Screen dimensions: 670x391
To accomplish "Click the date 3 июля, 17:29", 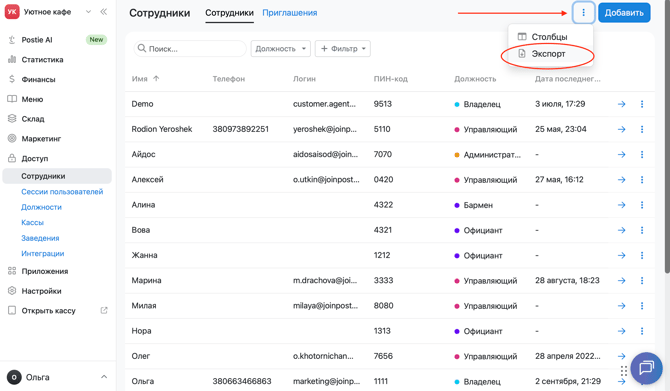I will 560,104.
